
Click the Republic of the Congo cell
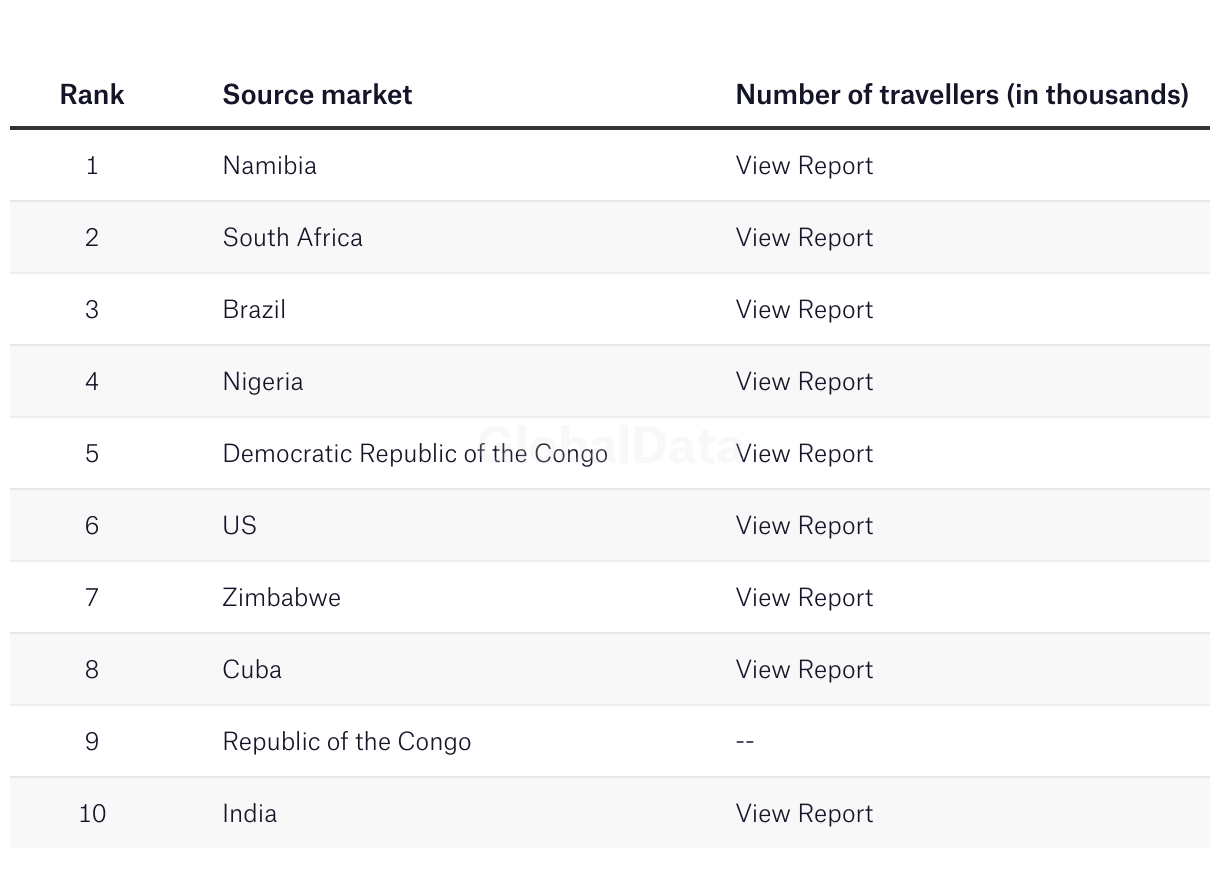[x=346, y=741]
